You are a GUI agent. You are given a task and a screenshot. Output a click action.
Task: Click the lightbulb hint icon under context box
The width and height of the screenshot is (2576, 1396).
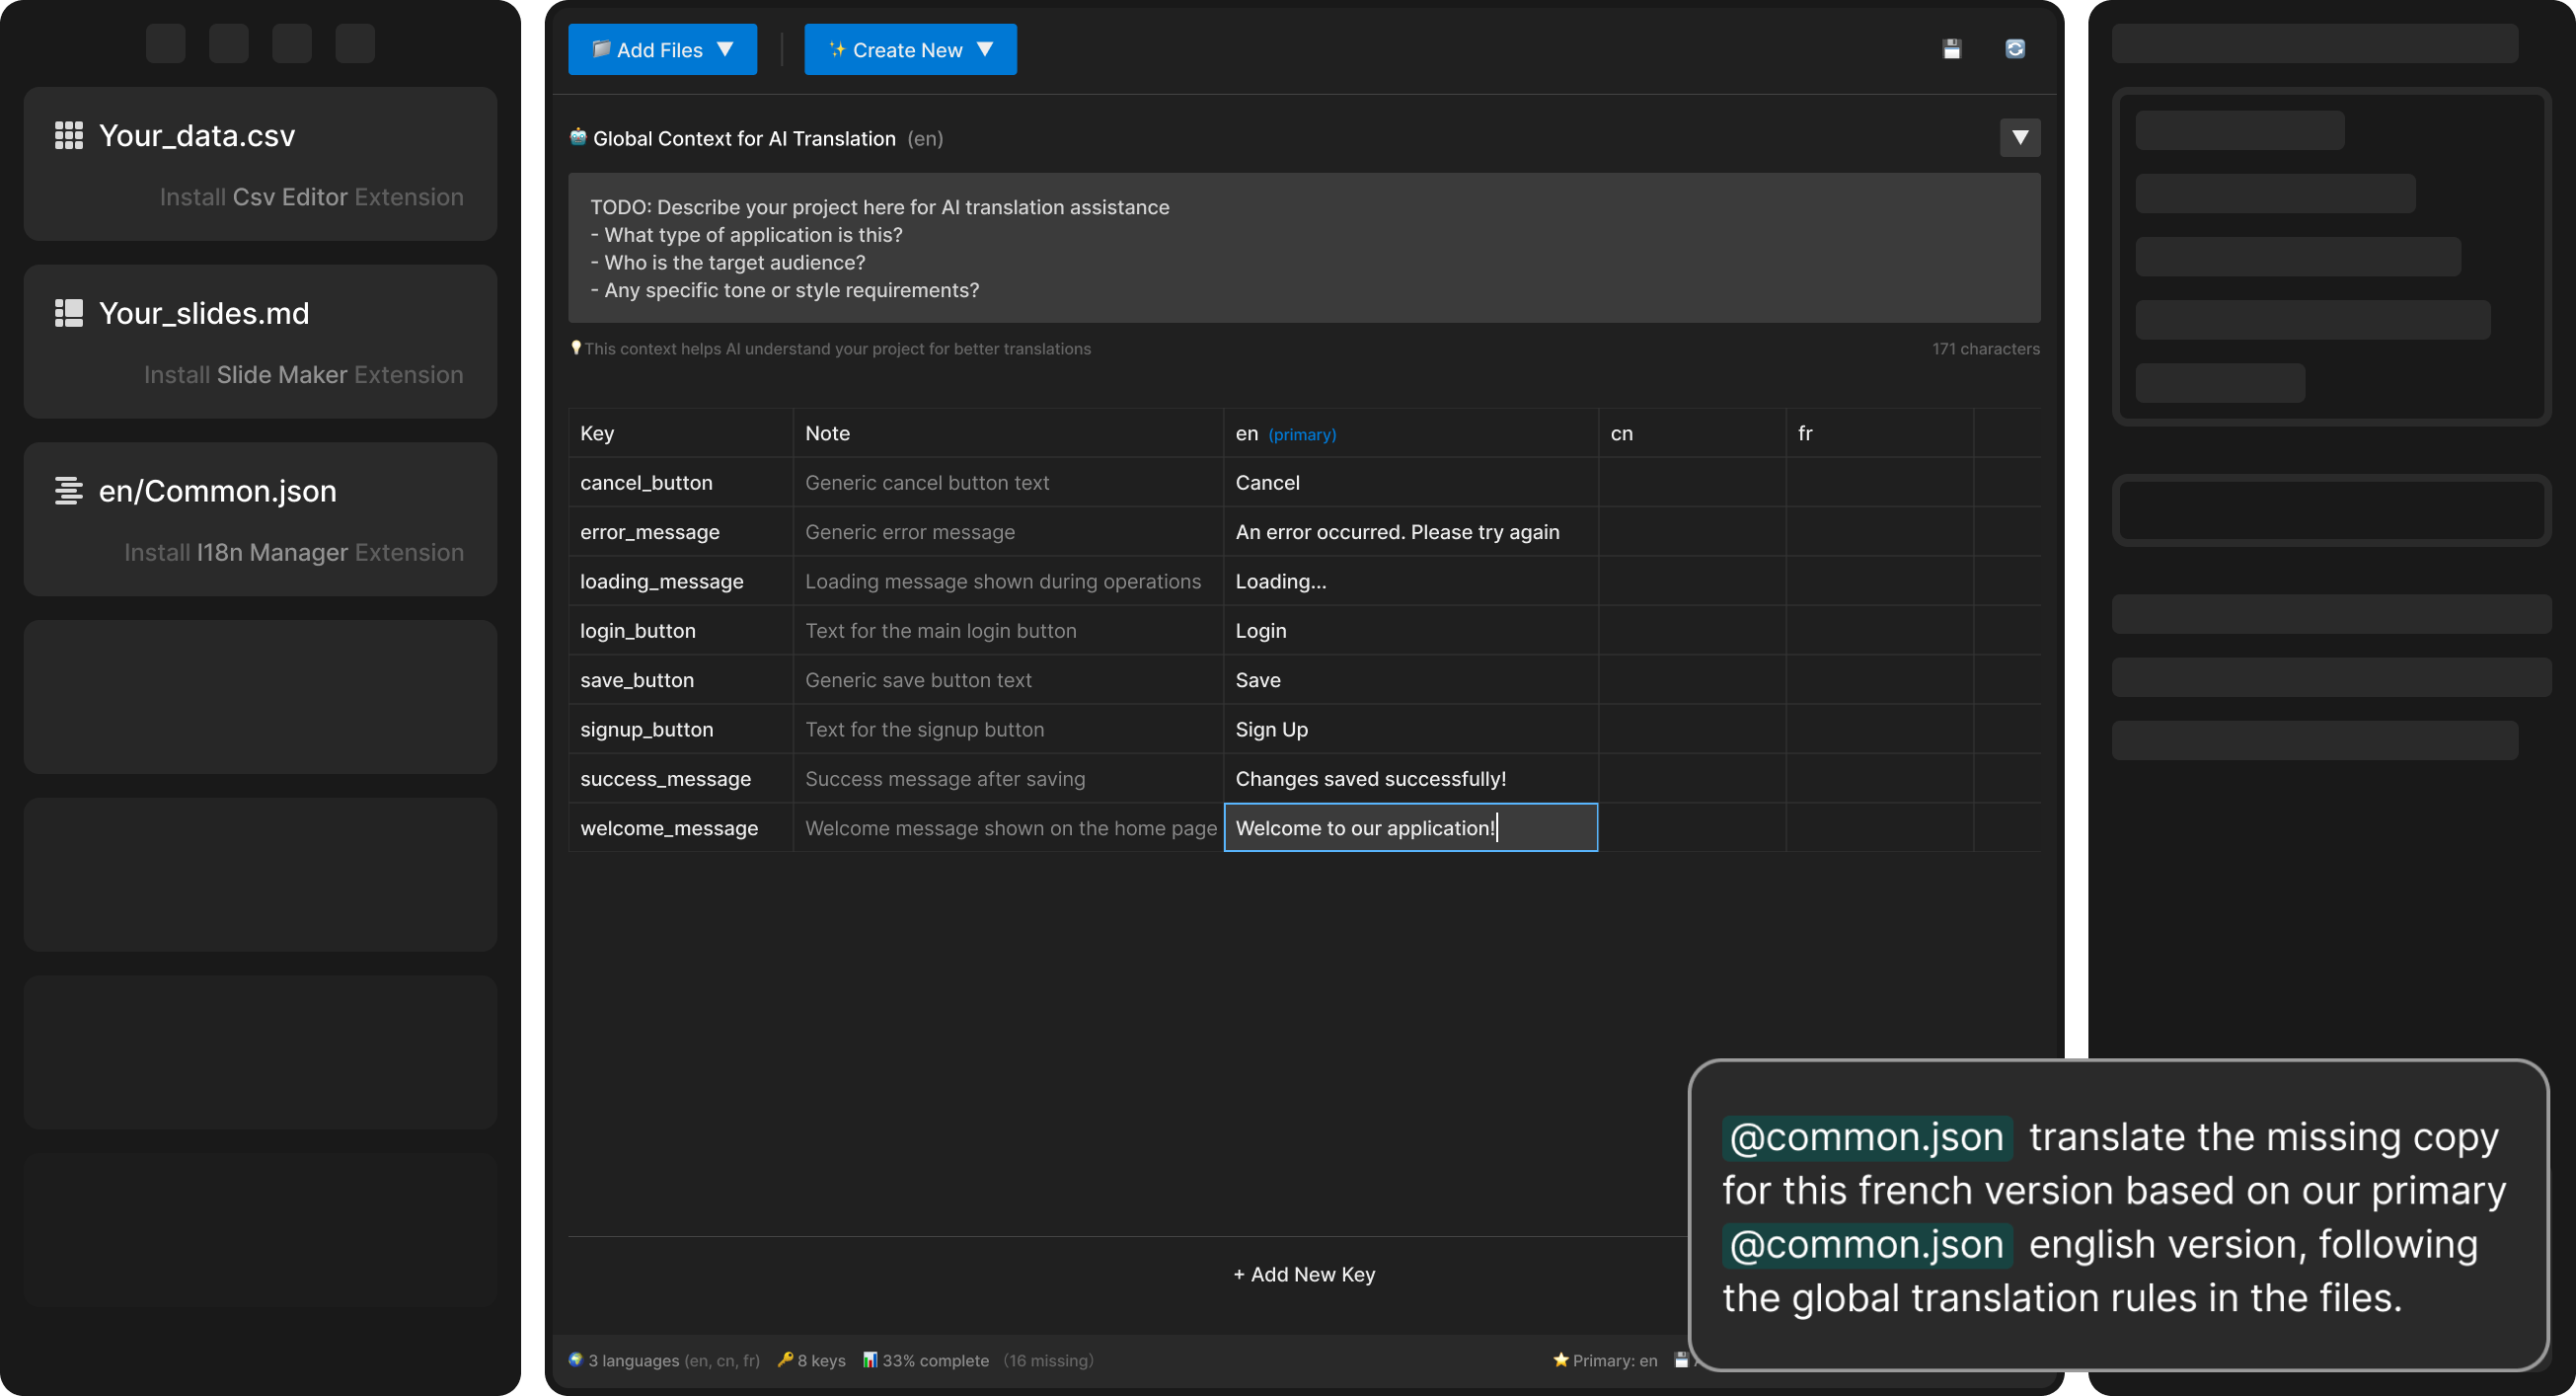click(x=576, y=348)
